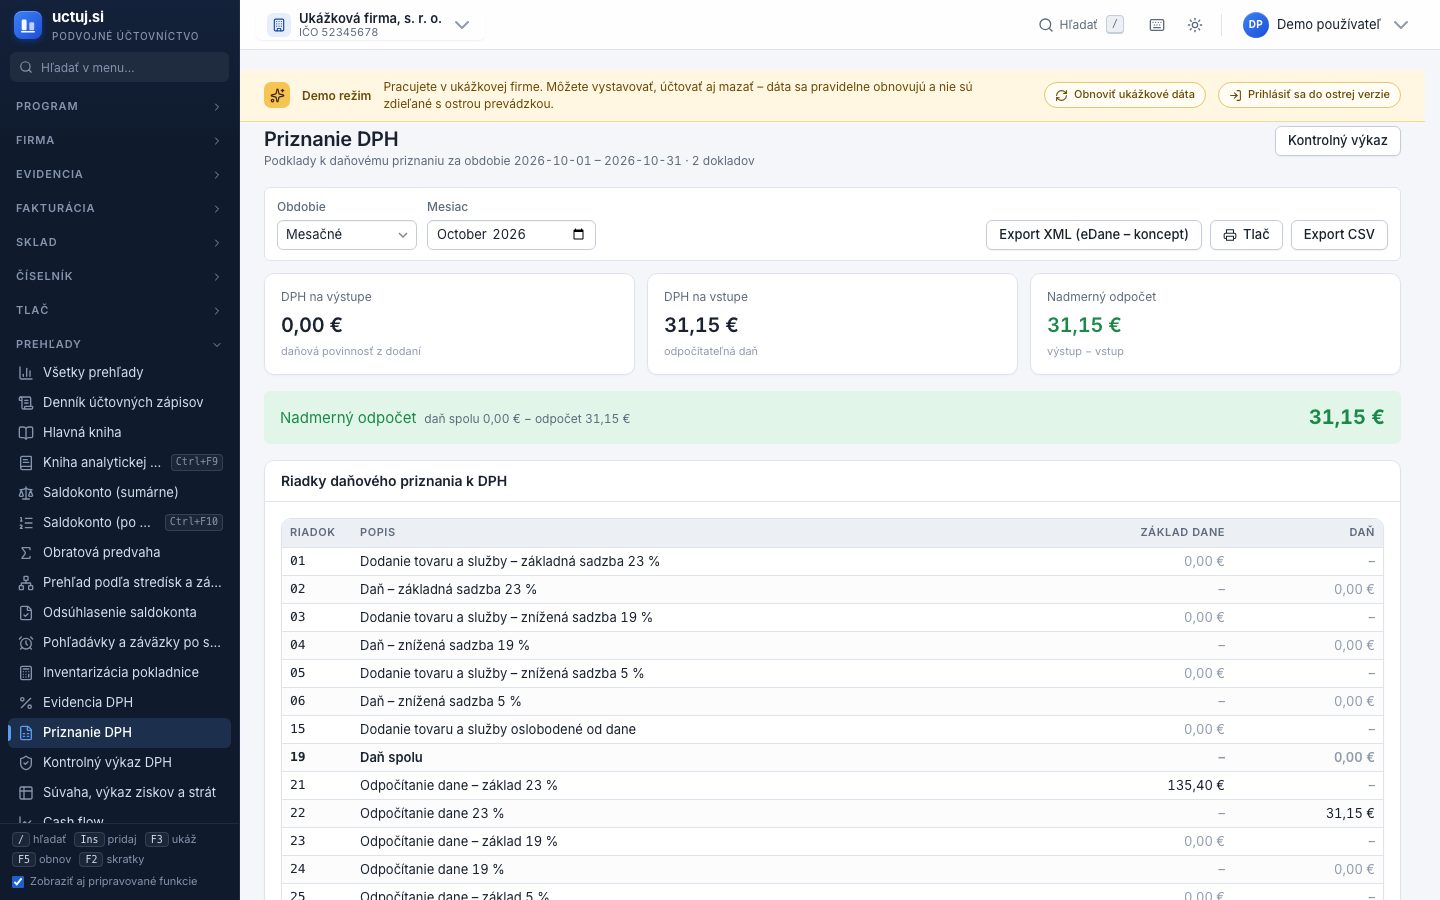
Task: Click the Demo režim sparkle icon
Action: 277,95
